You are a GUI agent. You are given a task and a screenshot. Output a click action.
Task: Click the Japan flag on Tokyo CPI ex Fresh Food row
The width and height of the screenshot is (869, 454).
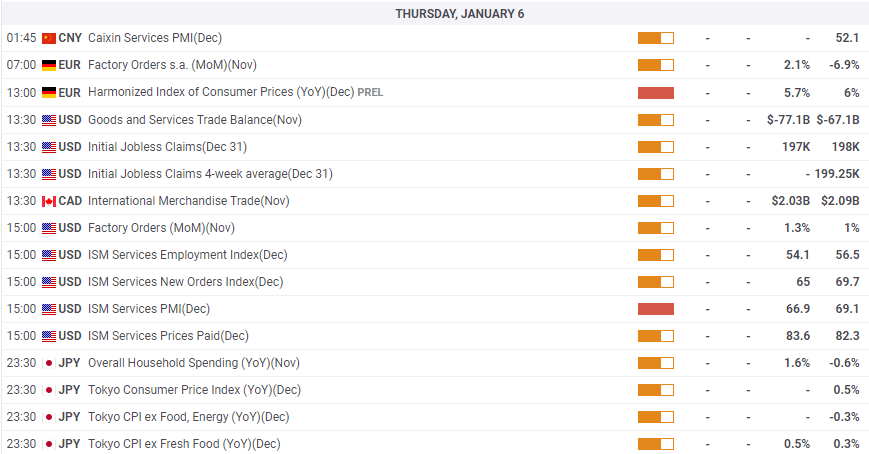click(49, 444)
